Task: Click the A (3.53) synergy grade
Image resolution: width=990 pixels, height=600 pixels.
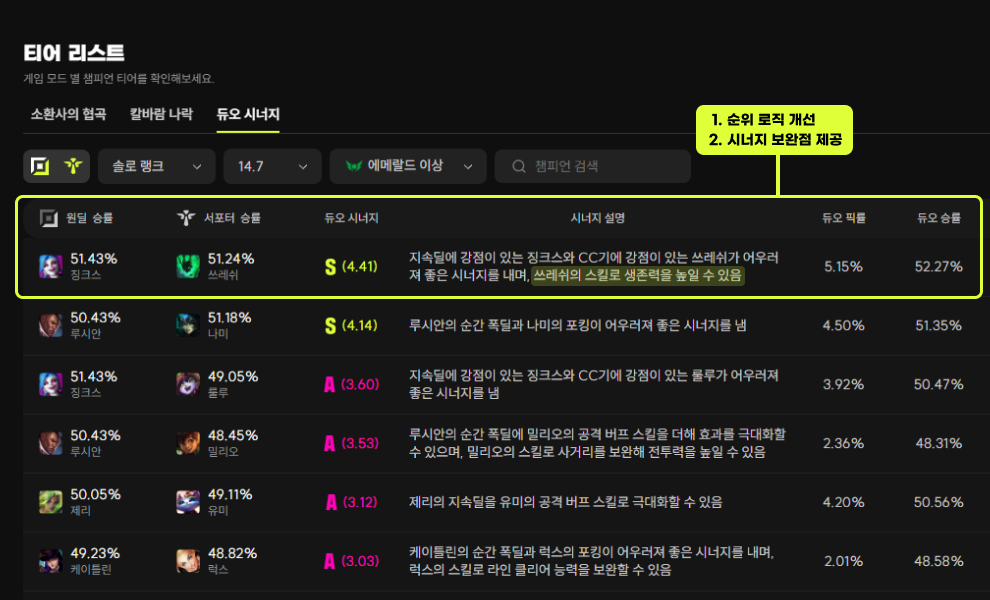Action: [x=351, y=443]
